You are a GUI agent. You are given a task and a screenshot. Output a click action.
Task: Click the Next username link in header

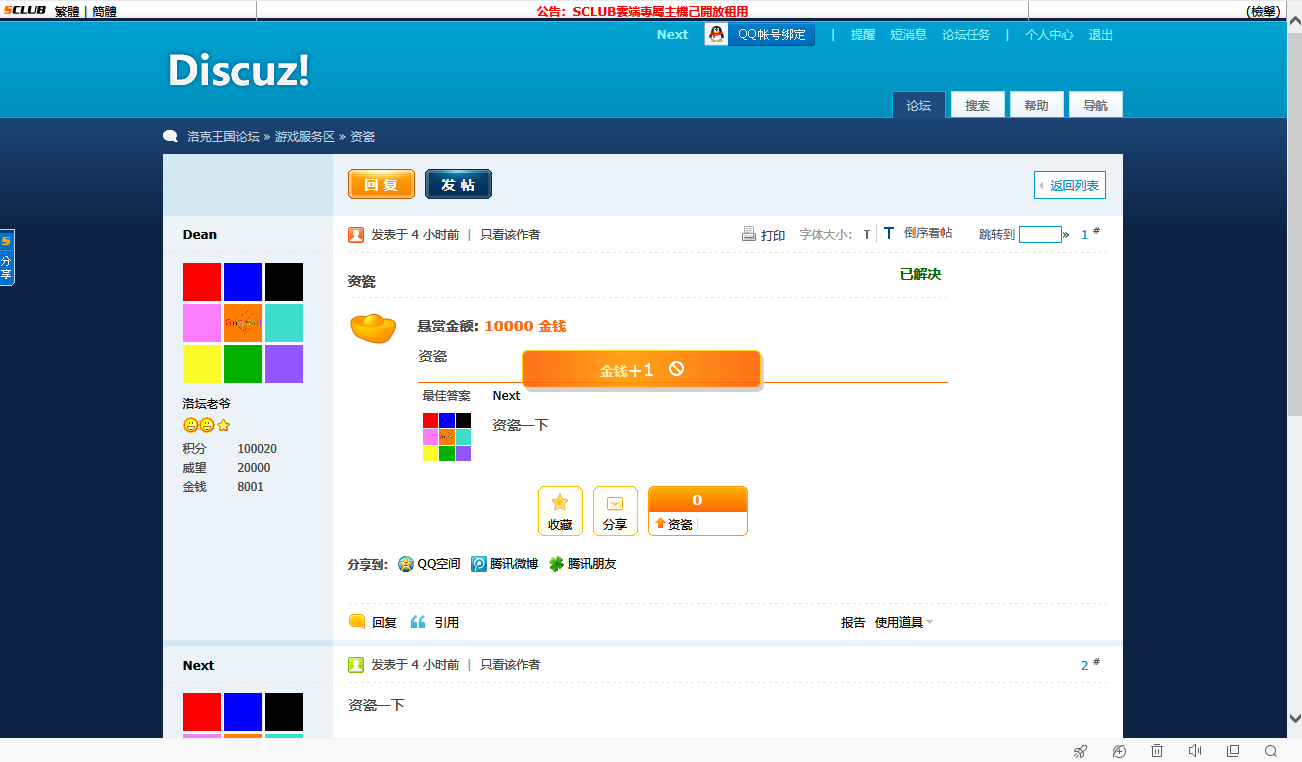672,34
